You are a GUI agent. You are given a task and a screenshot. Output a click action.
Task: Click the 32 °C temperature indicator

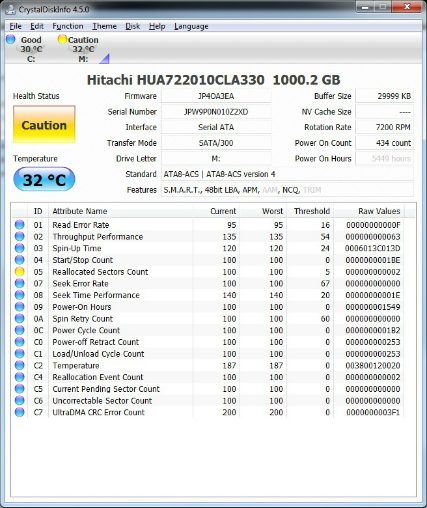pos(44,180)
